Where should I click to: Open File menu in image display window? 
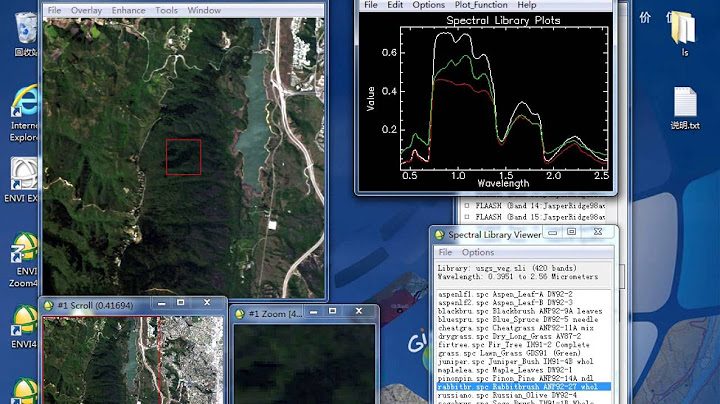pyautogui.click(x=54, y=10)
